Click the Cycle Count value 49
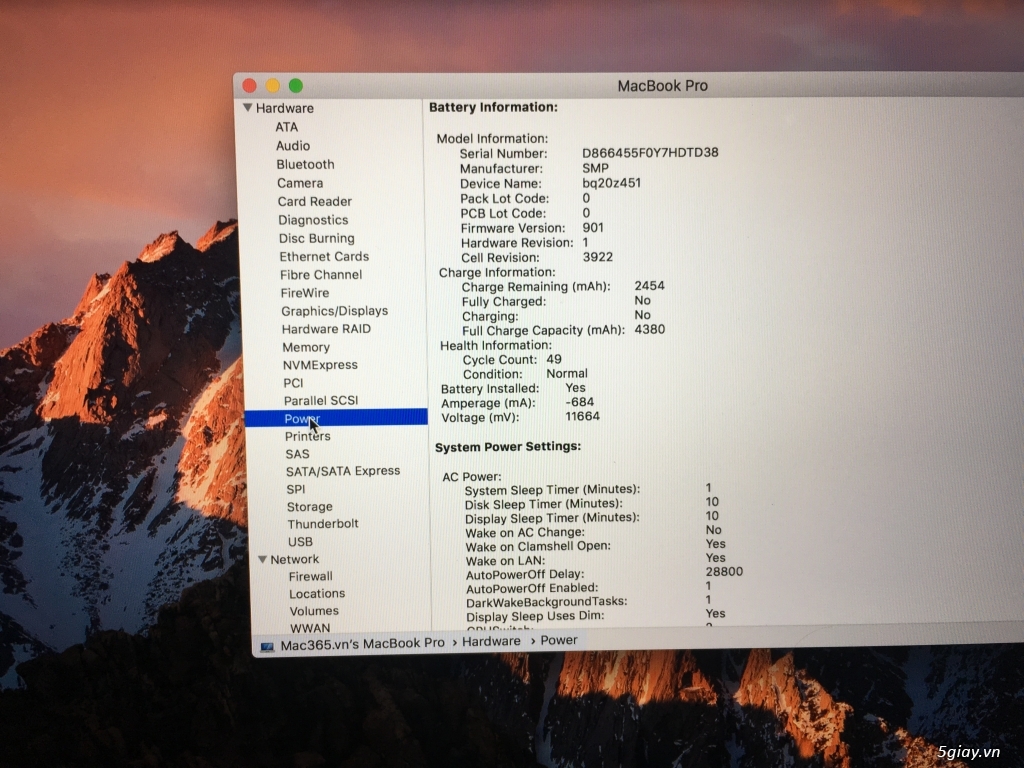 coord(554,360)
